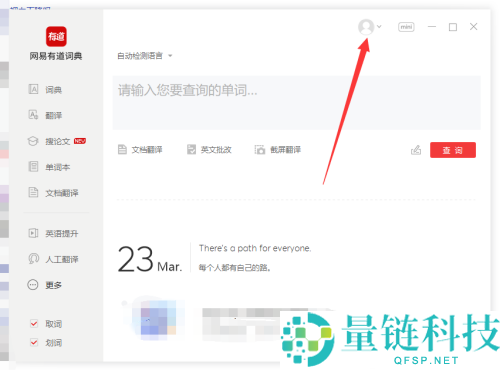Screen dimensions: 500x371
Task: Click the 网易有道词典 title text
Action: (56, 56)
